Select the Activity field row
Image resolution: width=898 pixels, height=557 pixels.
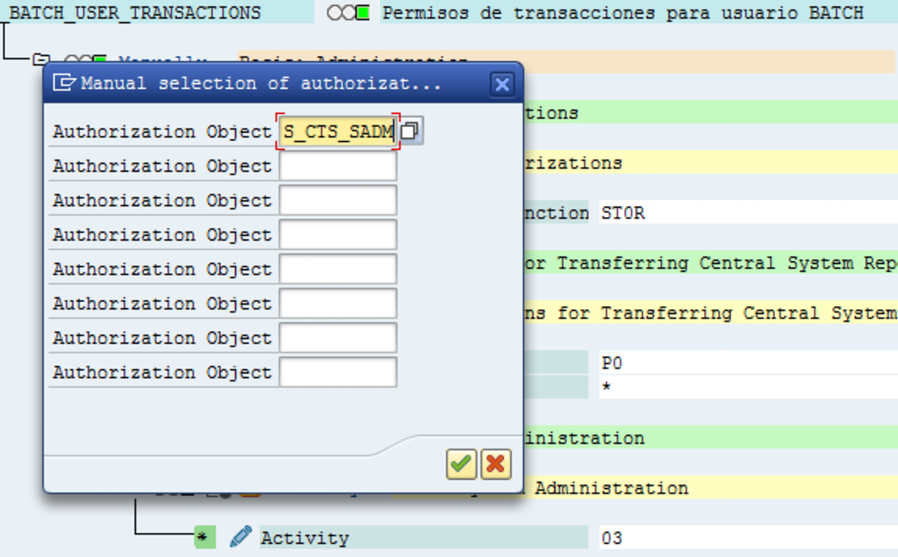tap(424, 538)
